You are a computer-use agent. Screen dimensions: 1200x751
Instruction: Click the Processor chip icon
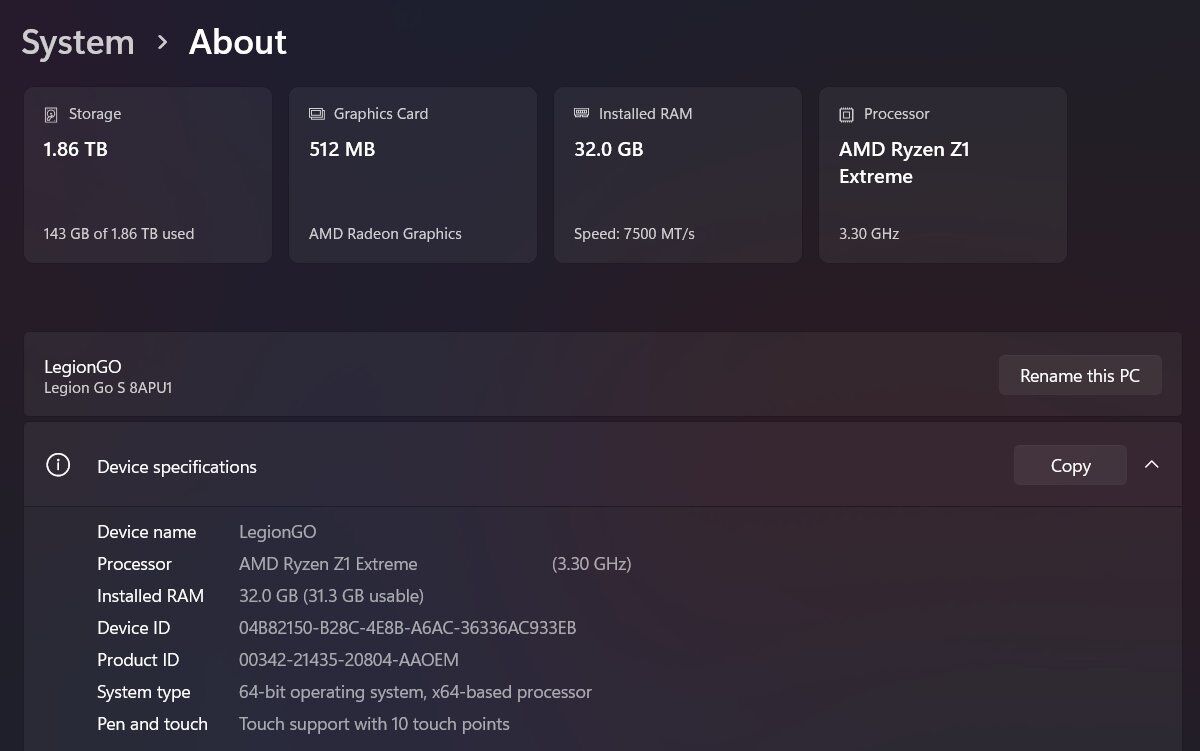coord(847,115)
